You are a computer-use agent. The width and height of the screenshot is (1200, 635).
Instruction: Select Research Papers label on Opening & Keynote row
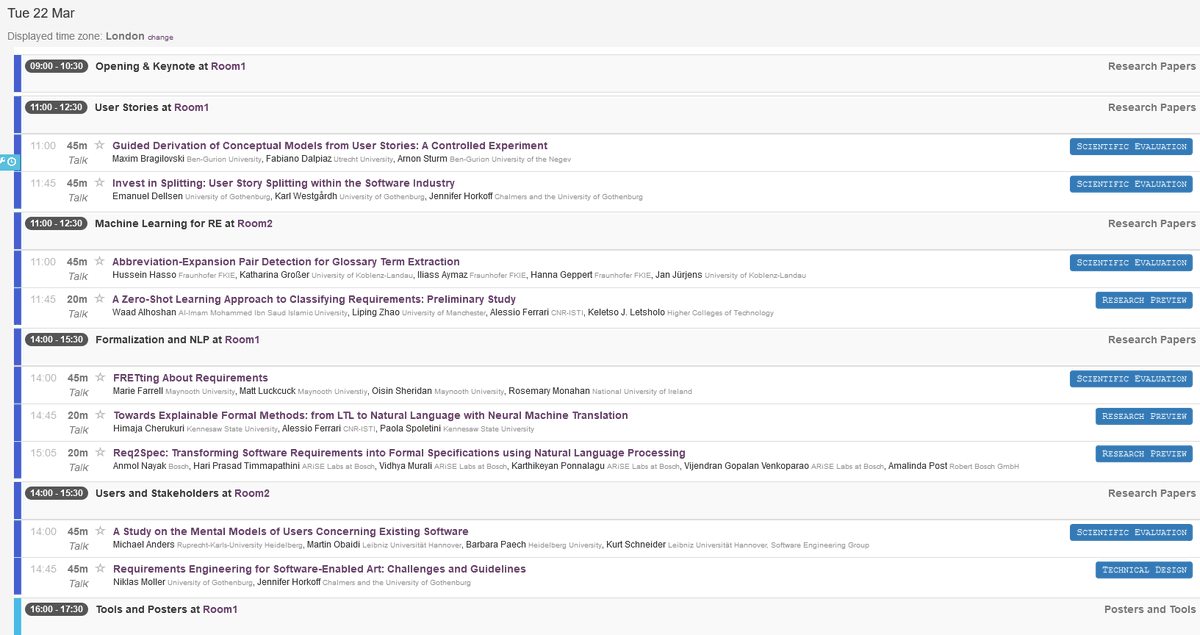[1152, 66]
